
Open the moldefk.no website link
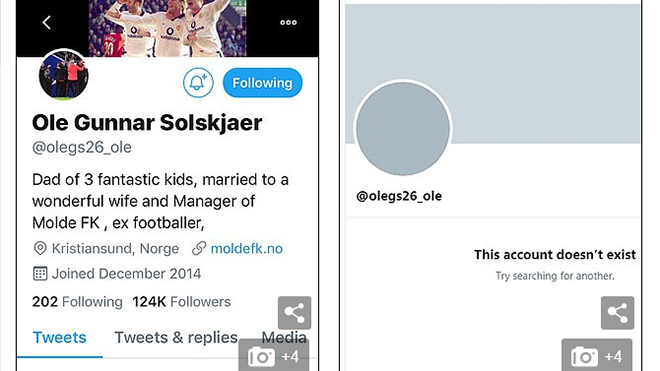tap(247, 248)
